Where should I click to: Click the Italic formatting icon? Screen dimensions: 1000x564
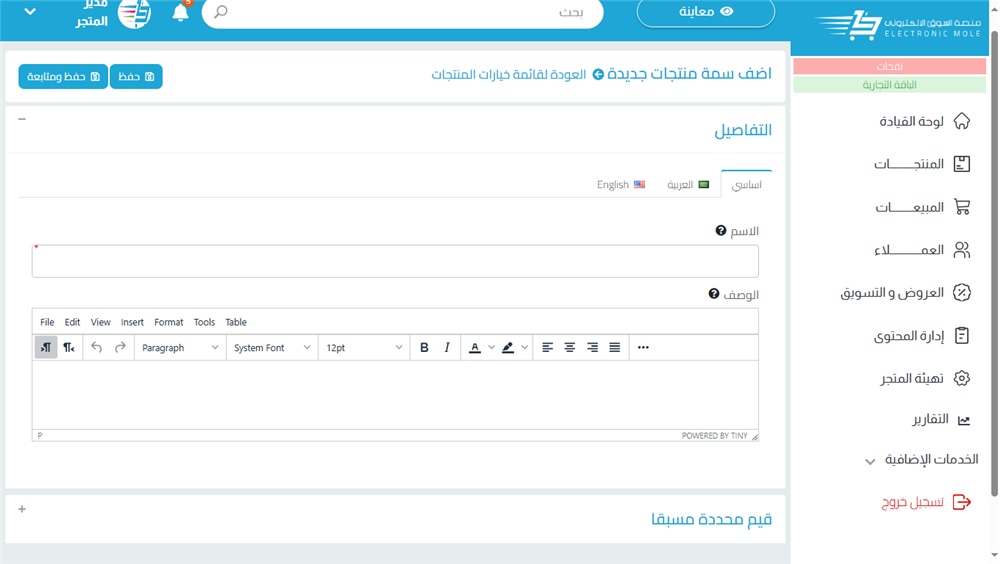447,348
